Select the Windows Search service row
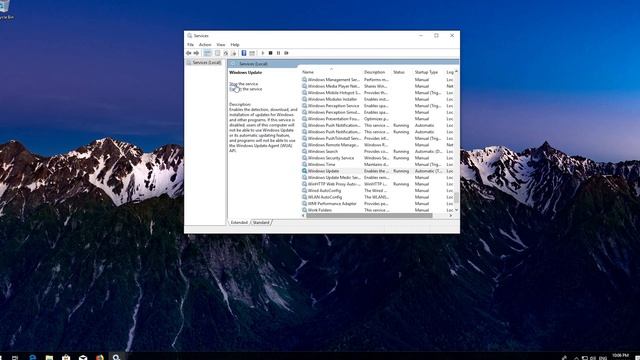This screenshot has width=640, height=360. [x=378, y=151]
